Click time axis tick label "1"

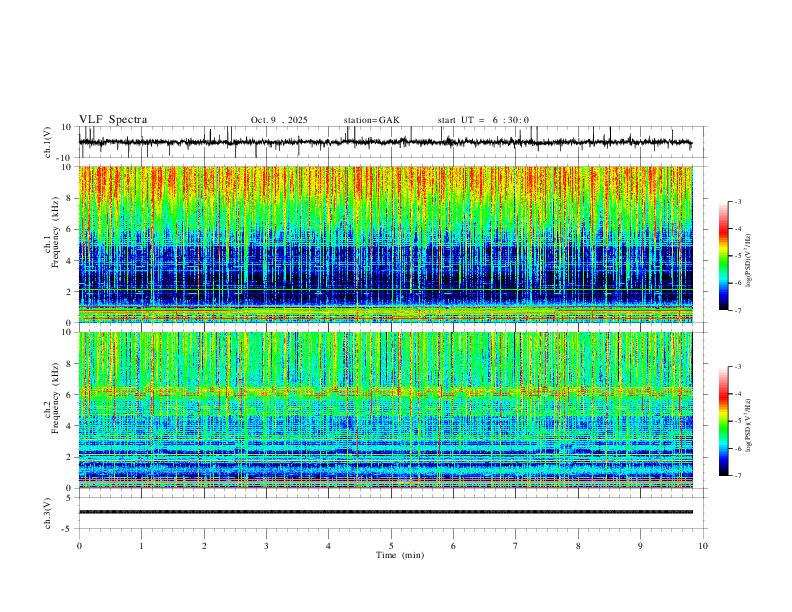point(142,546)
